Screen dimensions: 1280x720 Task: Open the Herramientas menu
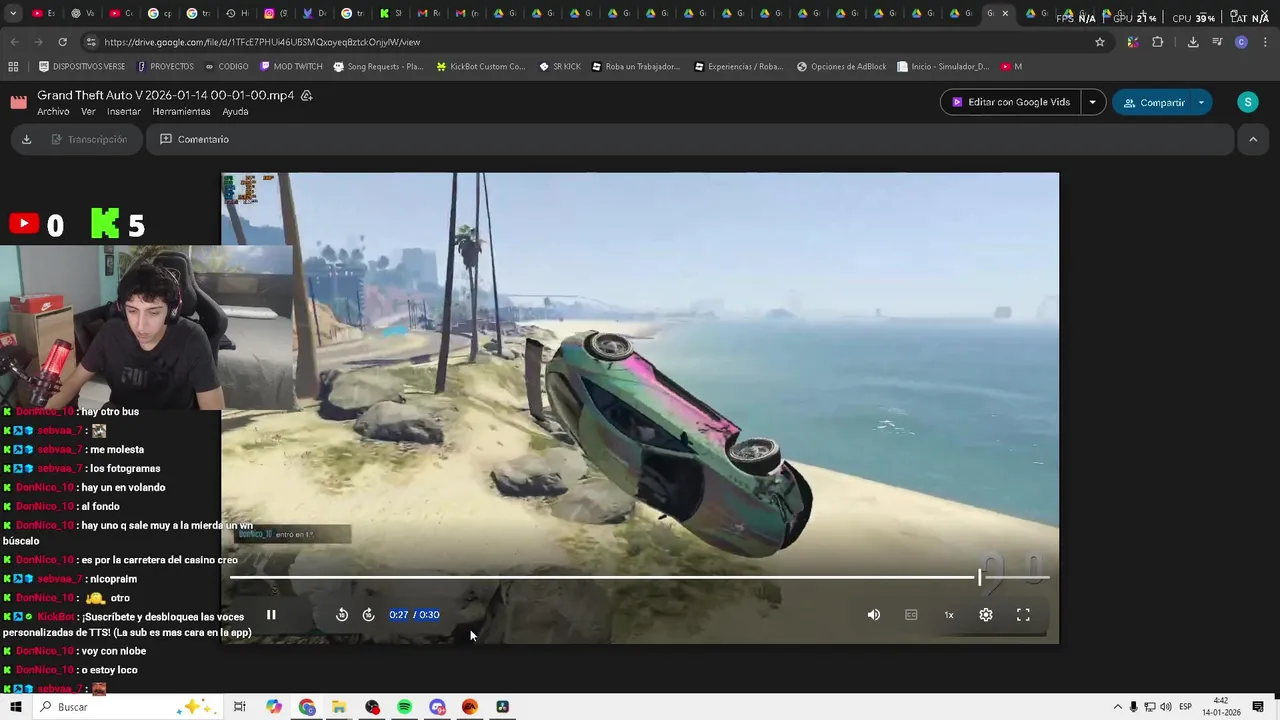tap(181, 112)
